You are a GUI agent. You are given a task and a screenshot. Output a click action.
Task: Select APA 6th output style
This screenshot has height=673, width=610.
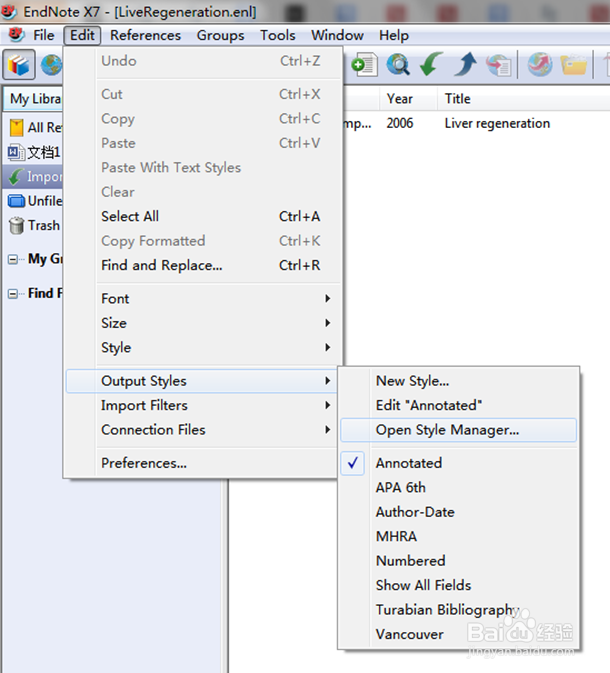point(458,488)
